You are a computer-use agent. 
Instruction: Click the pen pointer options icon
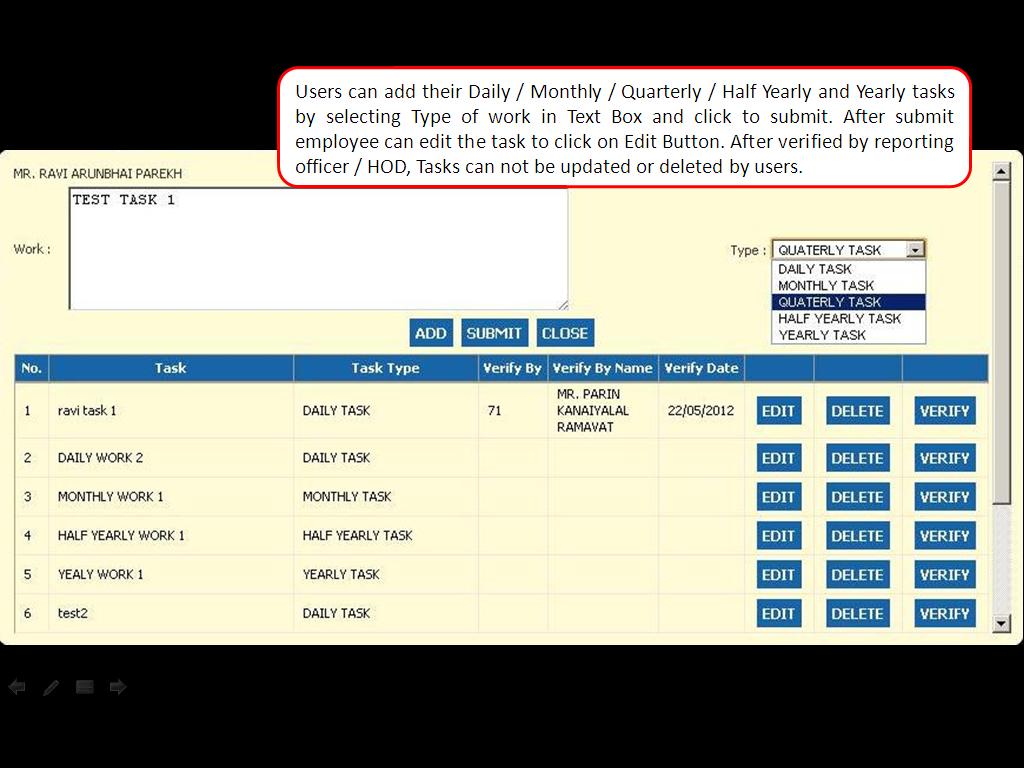click(x=51, y=687)
